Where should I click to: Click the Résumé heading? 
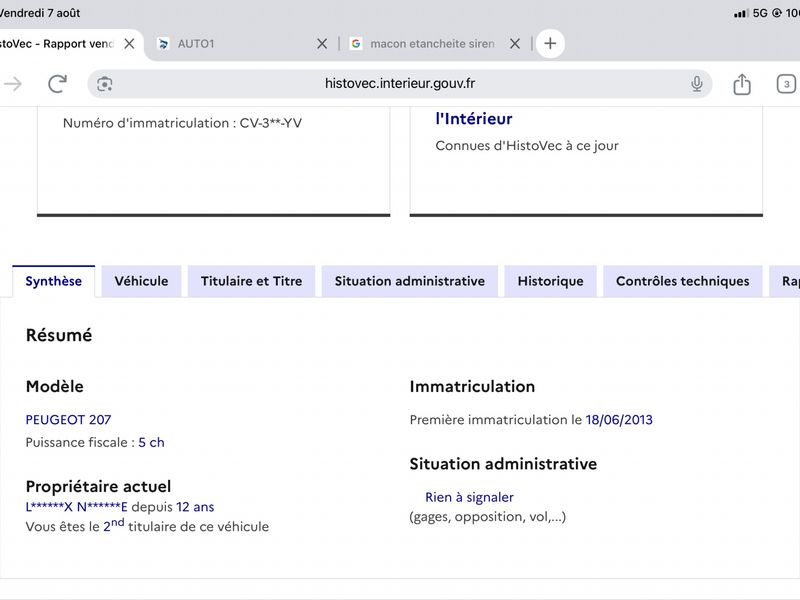[59, 335]
